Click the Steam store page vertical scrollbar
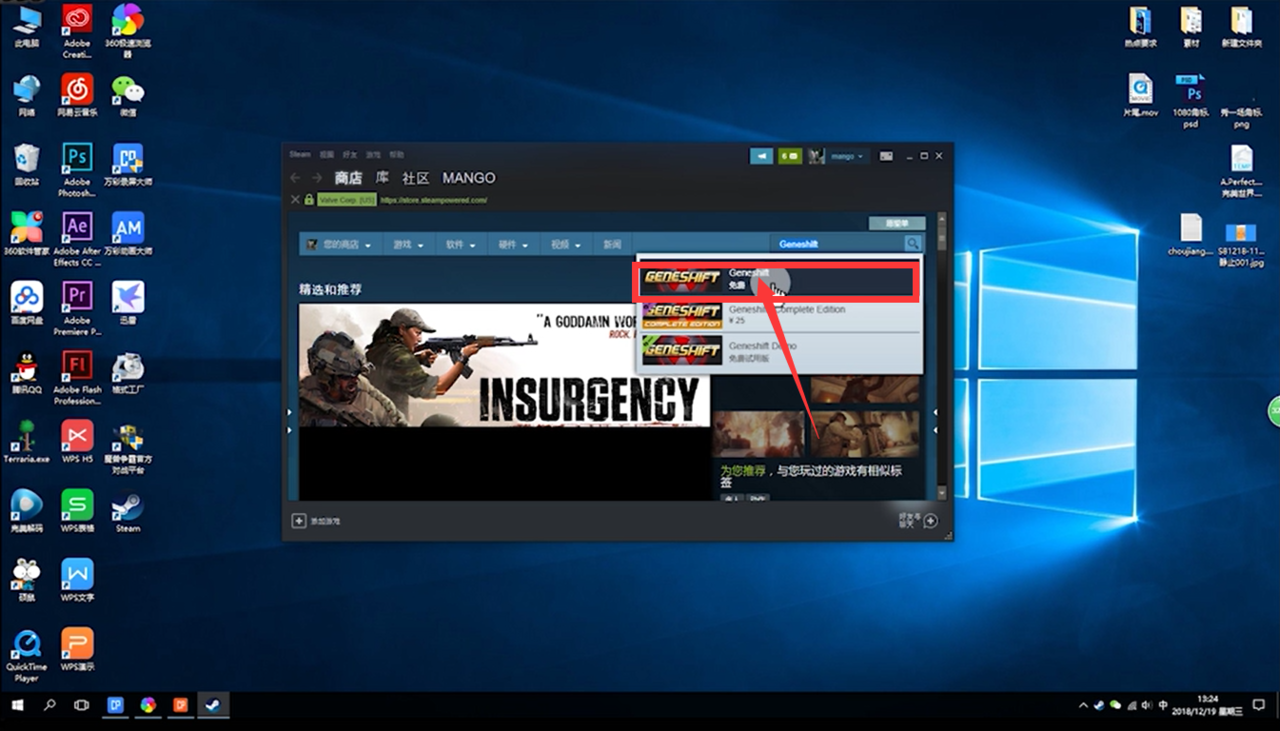The height and width of the screenshot is (731, 1280). 942,355
